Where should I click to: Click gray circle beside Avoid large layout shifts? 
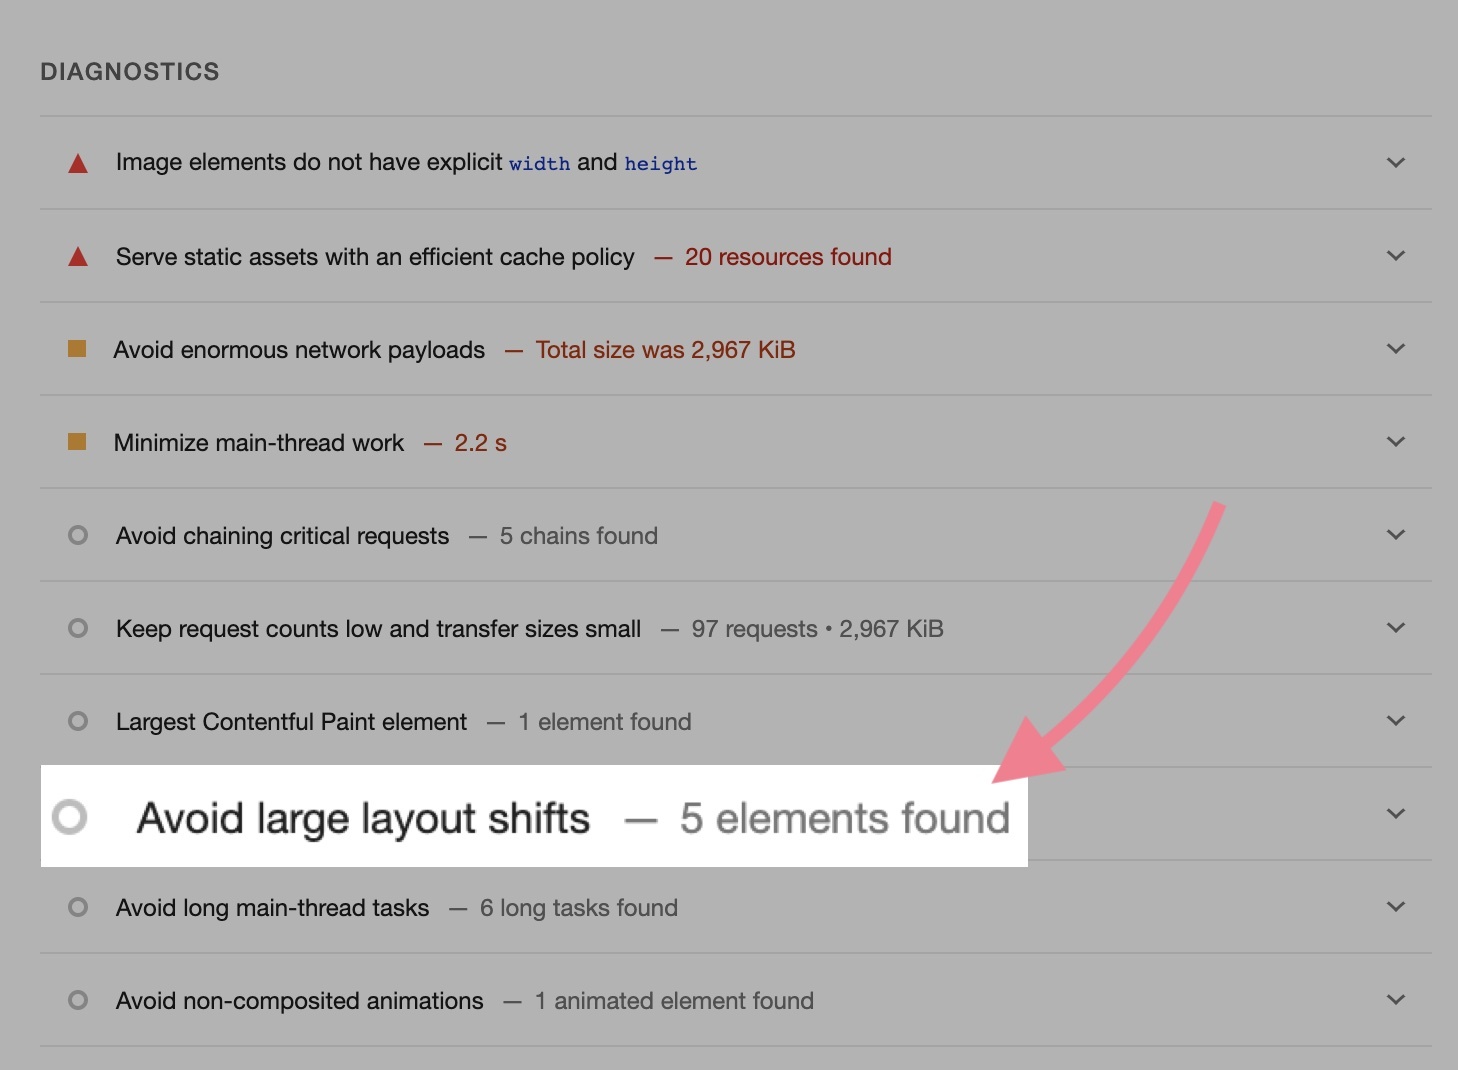[x=70, y=817]
